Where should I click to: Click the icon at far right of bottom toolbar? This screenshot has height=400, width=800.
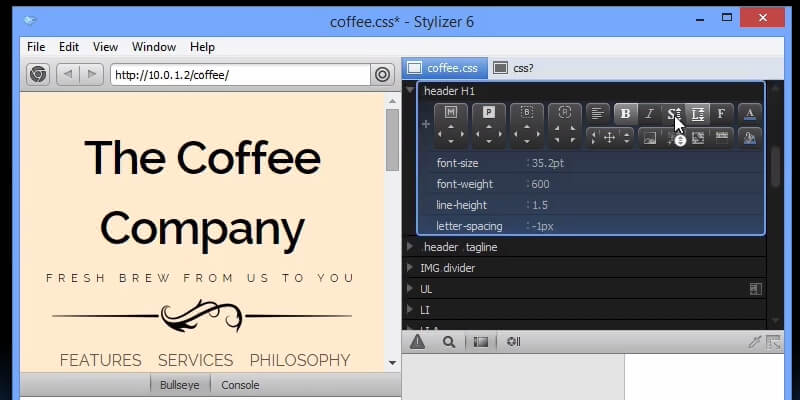coord(773,342)
